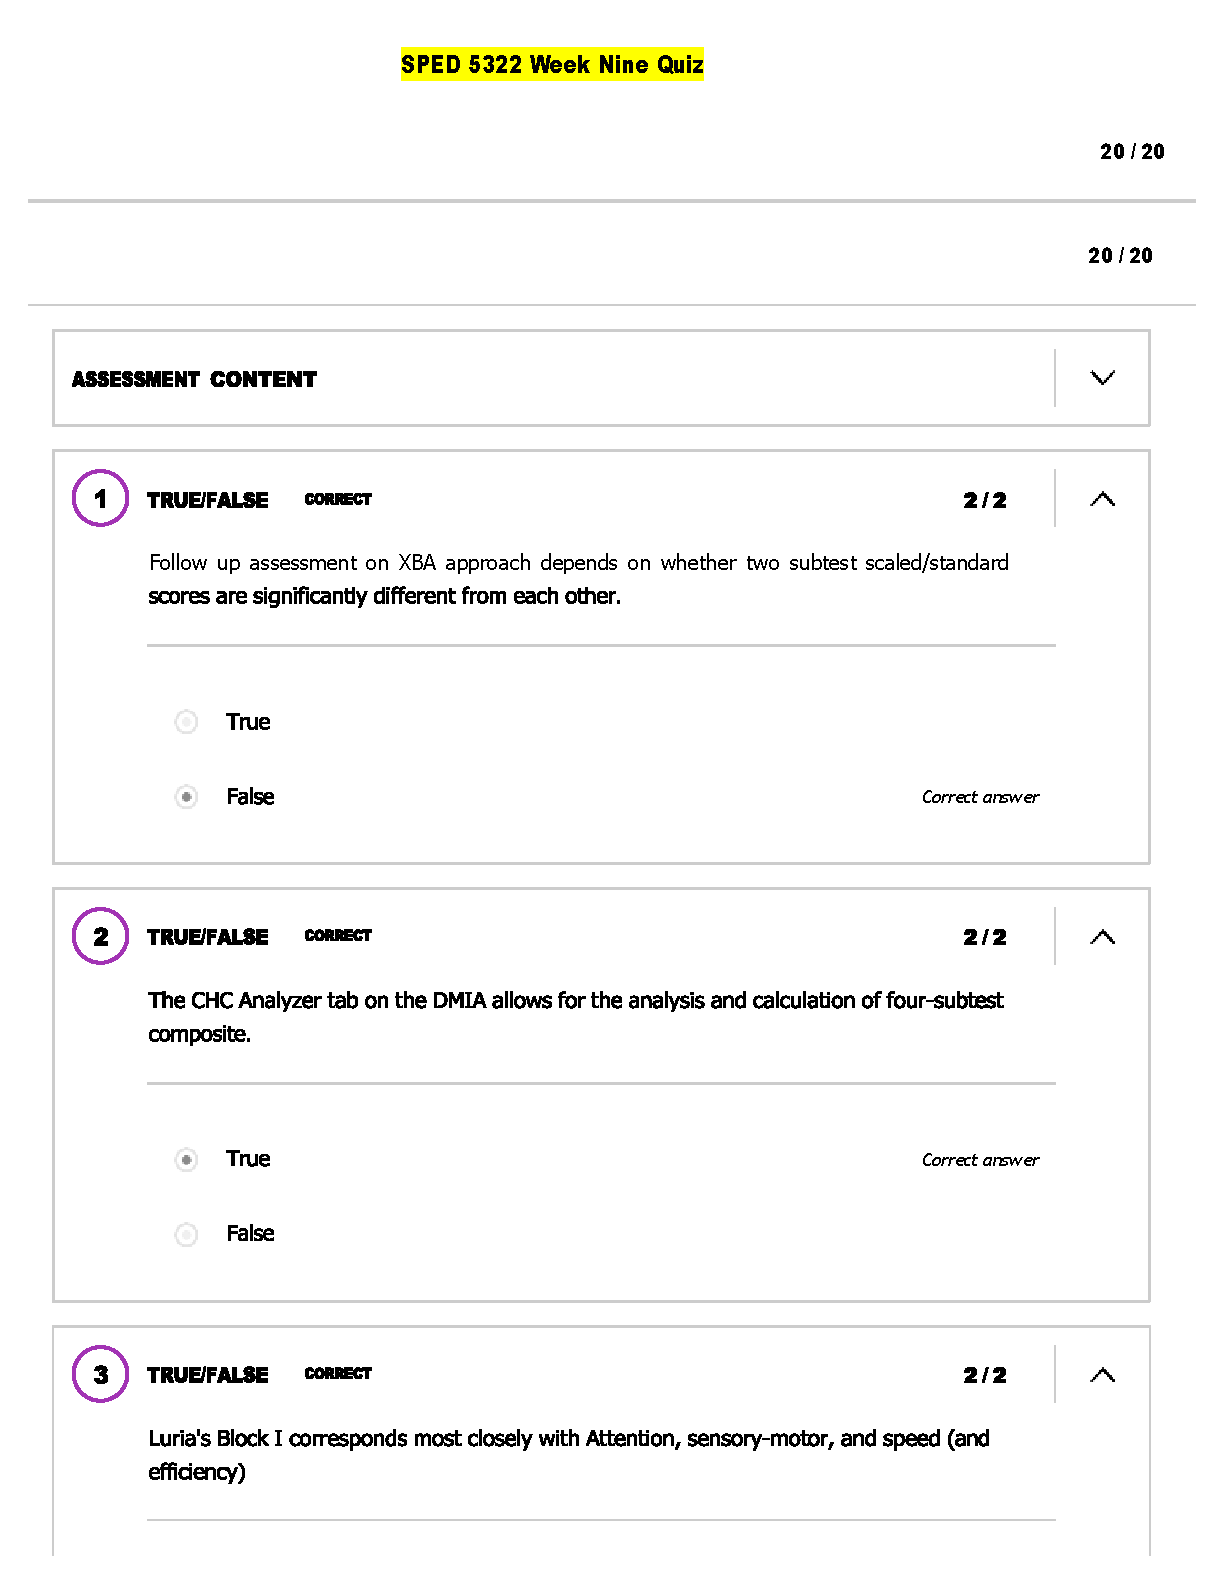Click the ASSESSMENT CONTENT header label
Screen dimensions: 1224x1584
click(x=194, y=380)
